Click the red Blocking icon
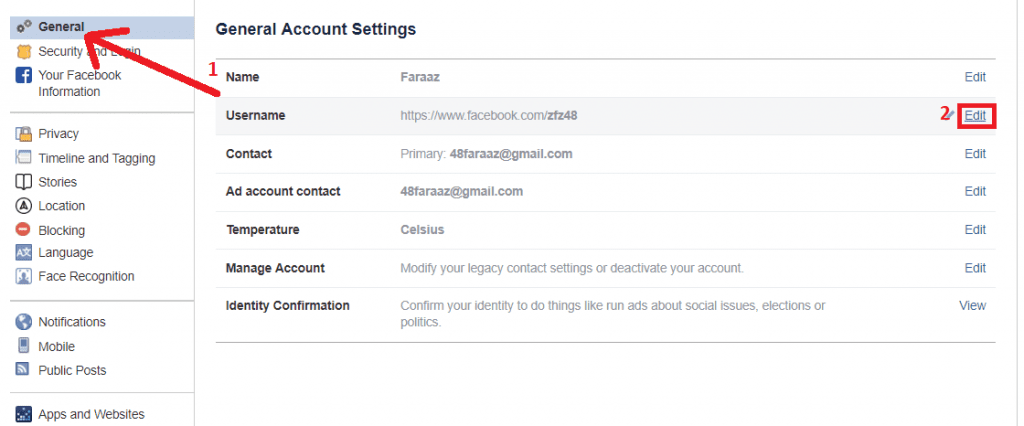This screenshot has width=1024, height=426. pos(24,230)
